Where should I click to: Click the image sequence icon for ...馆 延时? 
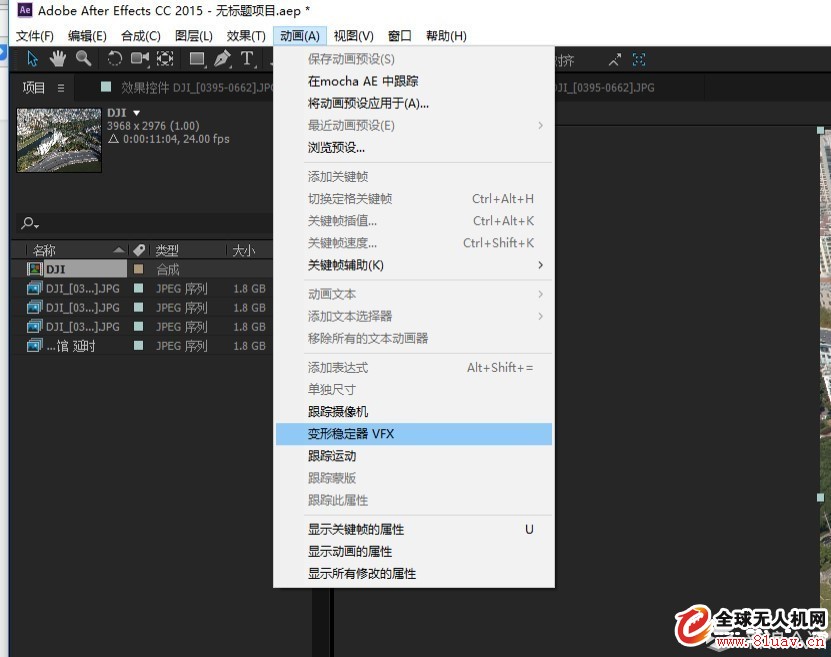[34, 345]
